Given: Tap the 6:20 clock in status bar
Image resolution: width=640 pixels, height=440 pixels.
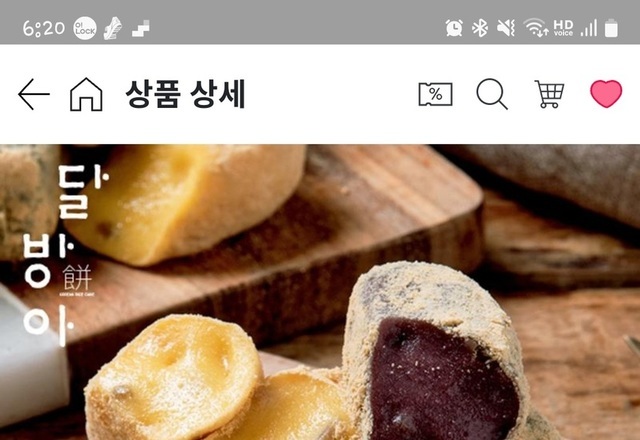Looking at the screenshot, I should (x=44, y=29).
